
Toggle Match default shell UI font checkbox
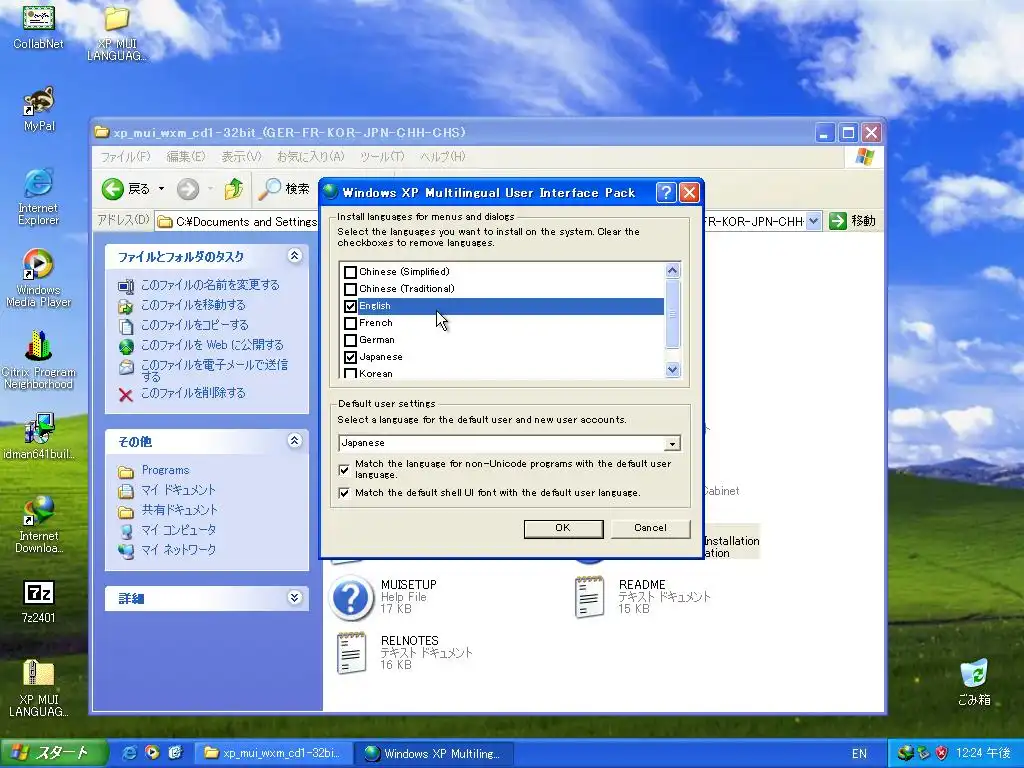[x=344, y=492]
